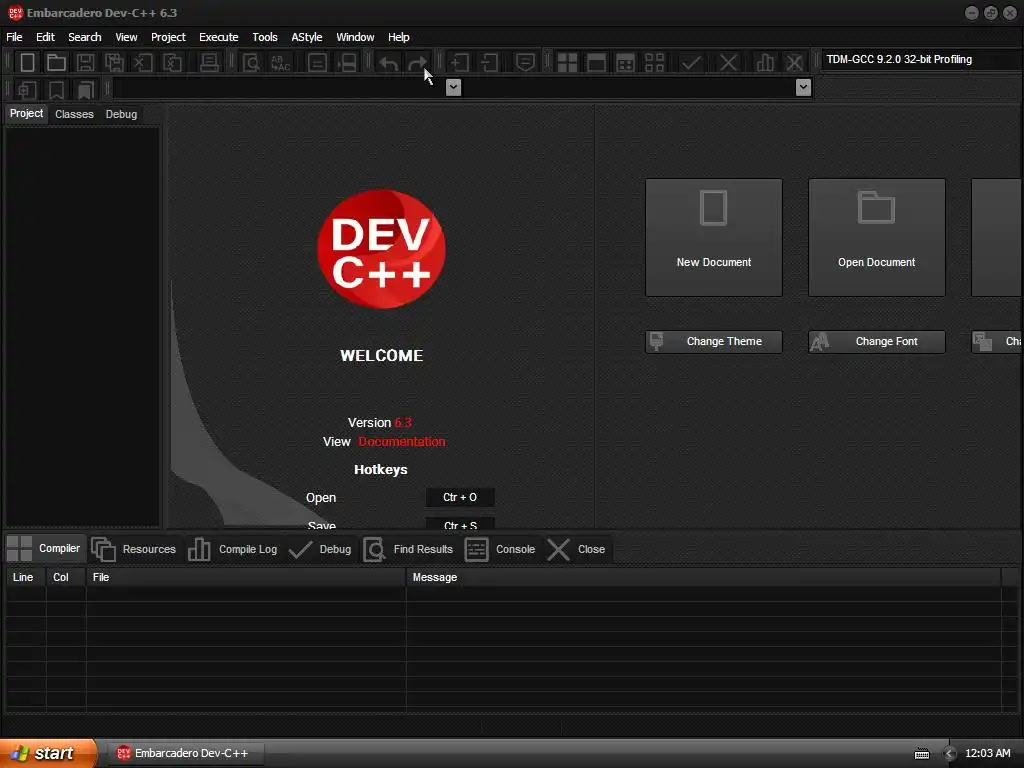The image size is (1024, 768).
Task: Select the Find Results bottom tab
Action: click(408, 549)
